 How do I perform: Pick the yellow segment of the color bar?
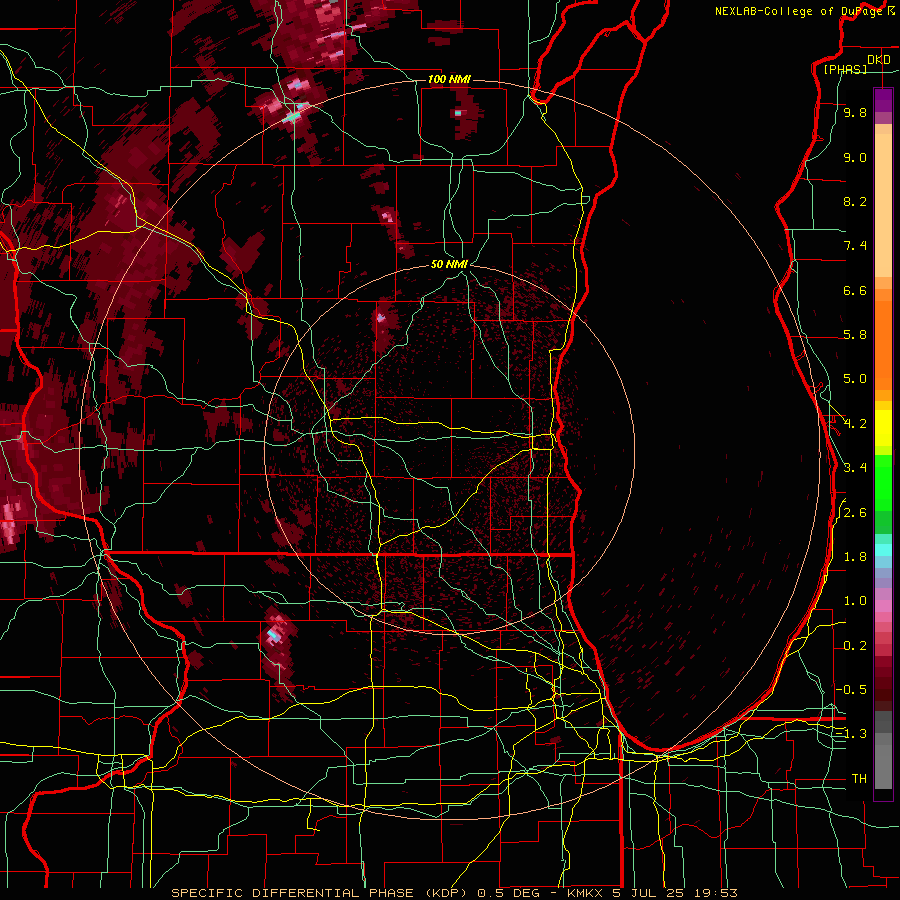[x=883, y=428]
